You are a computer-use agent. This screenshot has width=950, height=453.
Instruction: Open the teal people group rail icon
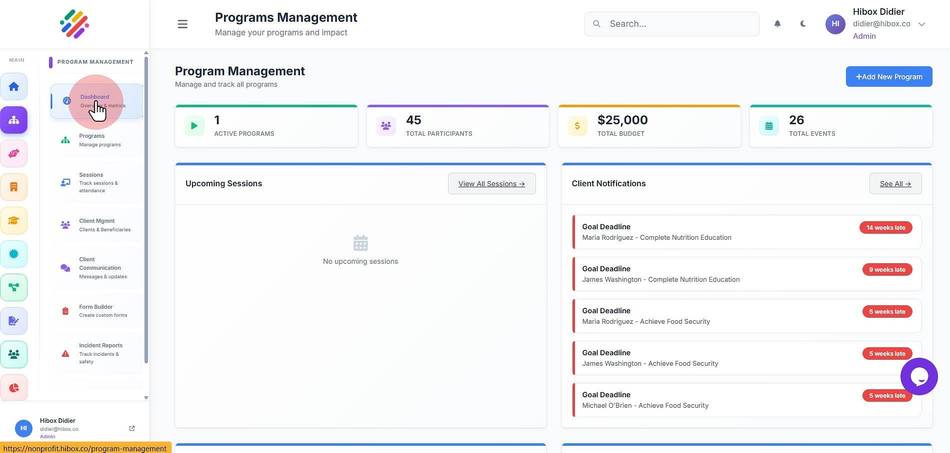[x=13, y=354]
